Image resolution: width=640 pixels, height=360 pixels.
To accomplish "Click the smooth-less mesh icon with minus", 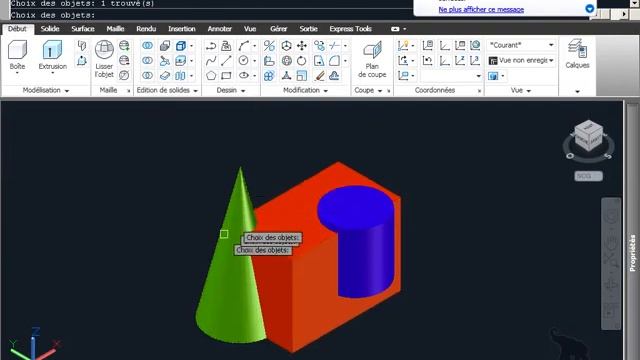I will (x=124, y=61).
